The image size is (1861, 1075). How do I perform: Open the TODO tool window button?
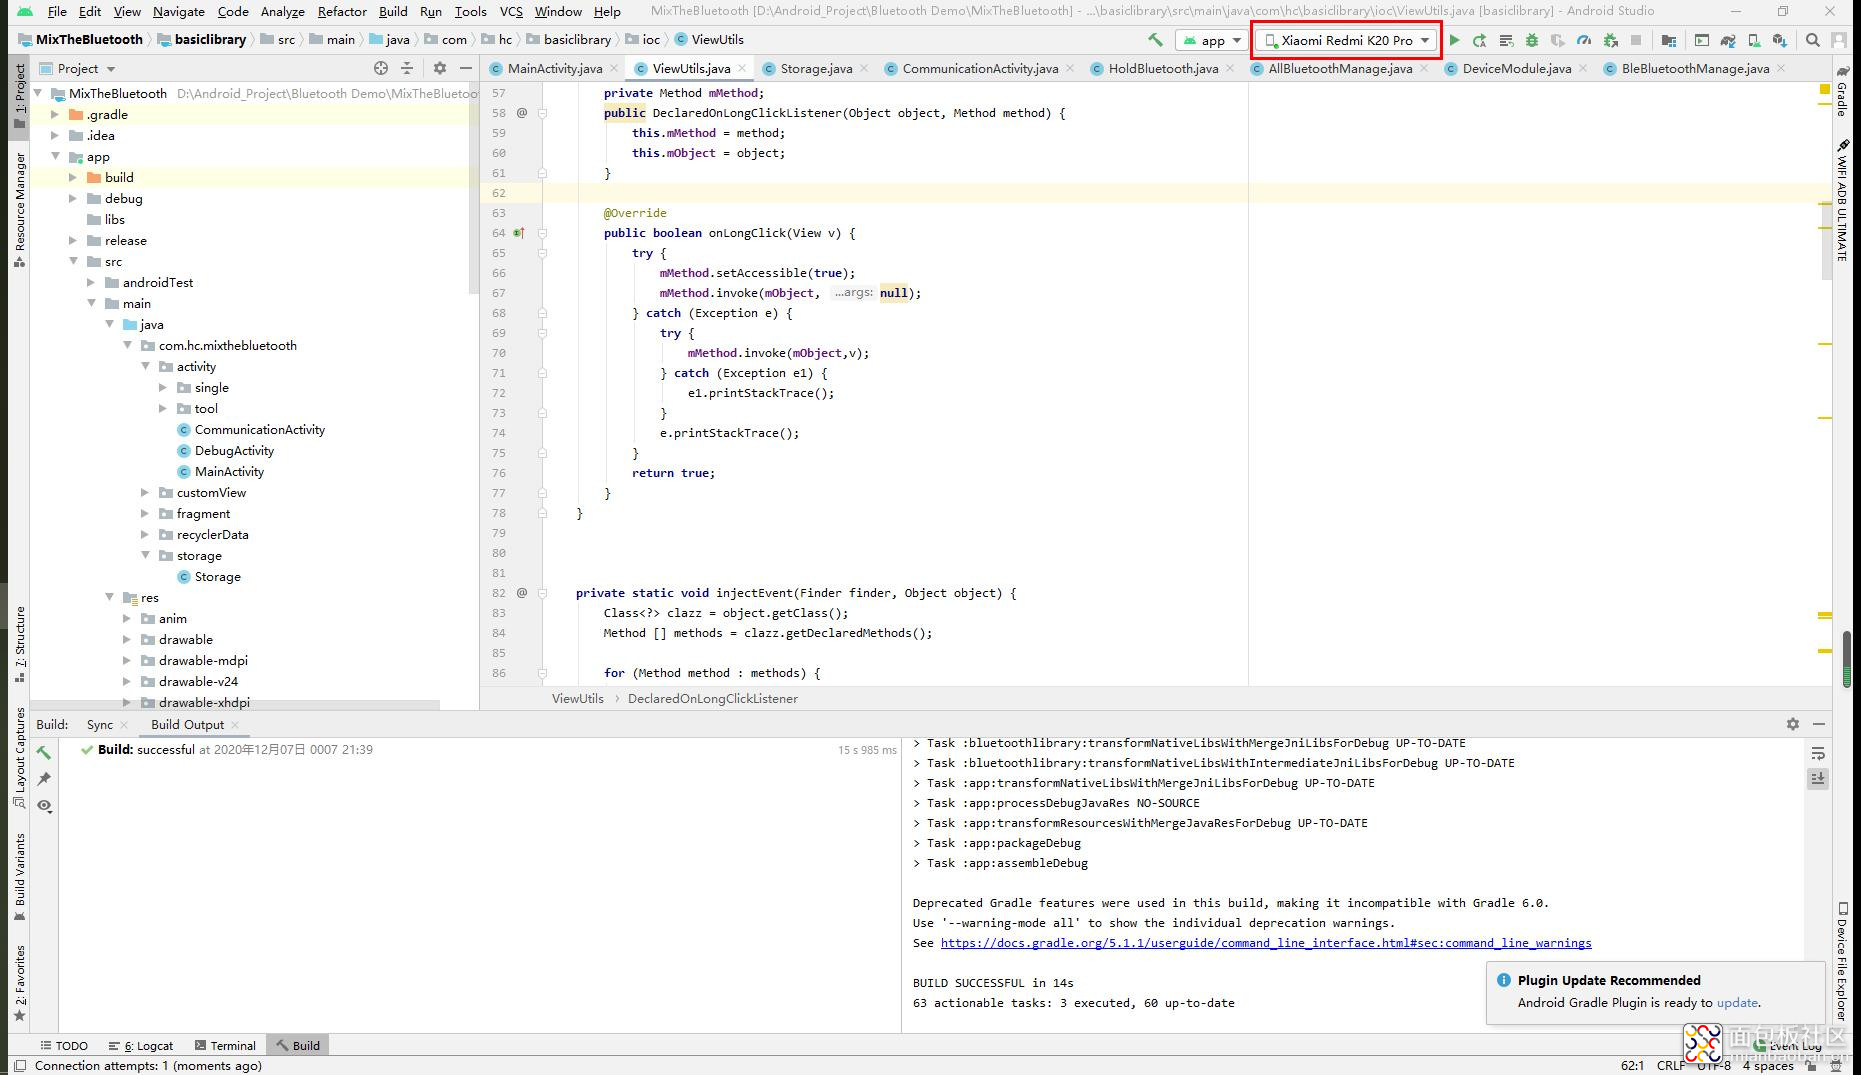[x=64, y=1046]
